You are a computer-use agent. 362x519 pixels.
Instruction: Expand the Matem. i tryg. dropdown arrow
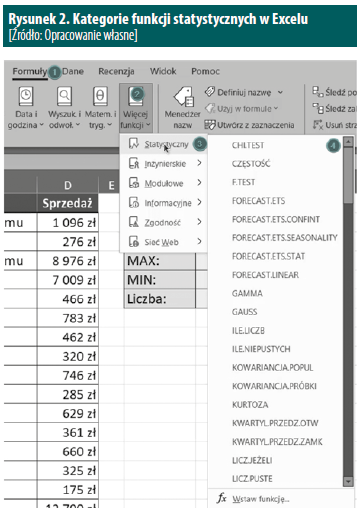tap(109, 125)
